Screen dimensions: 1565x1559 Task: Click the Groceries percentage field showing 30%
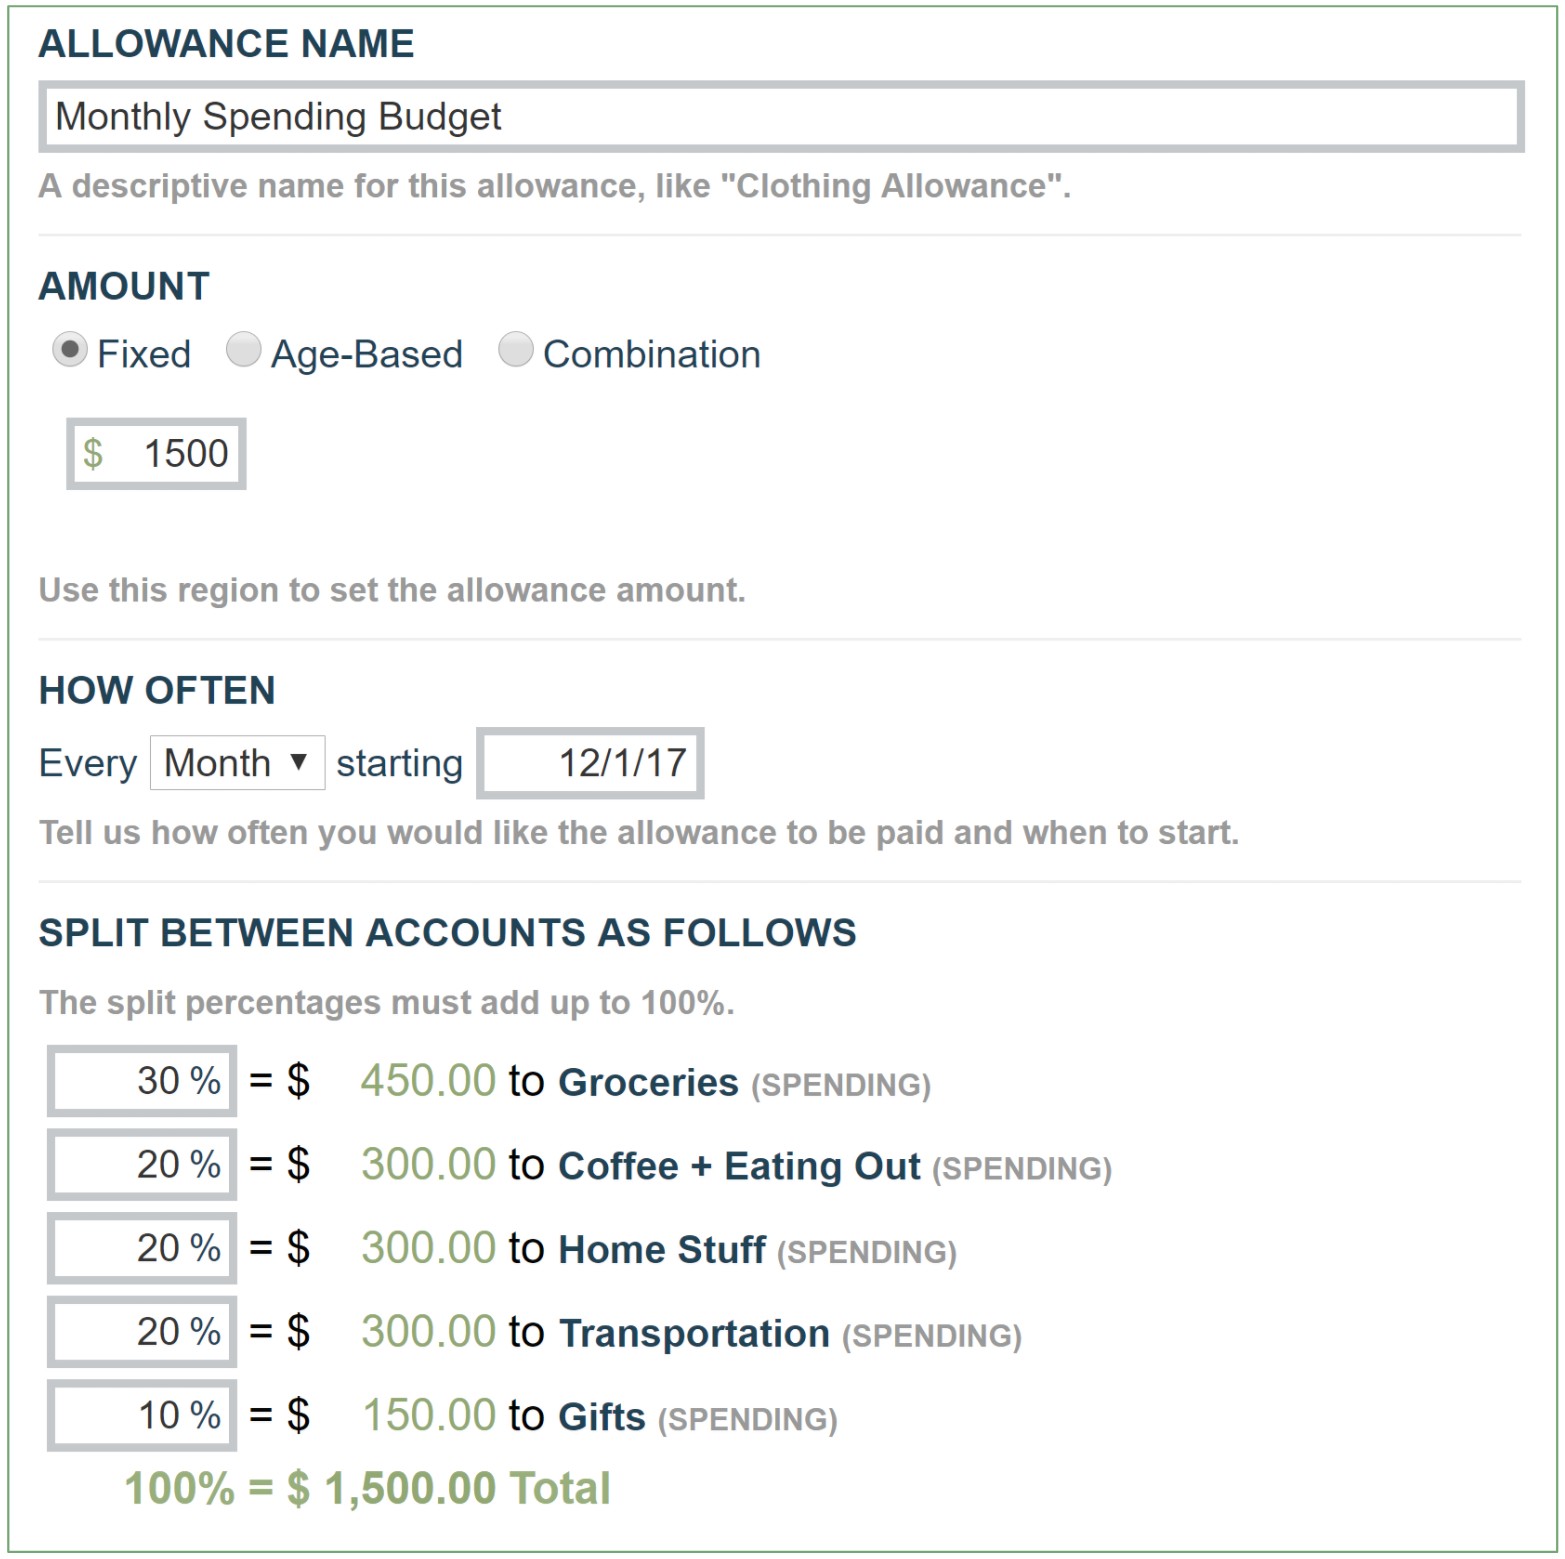141,1081
